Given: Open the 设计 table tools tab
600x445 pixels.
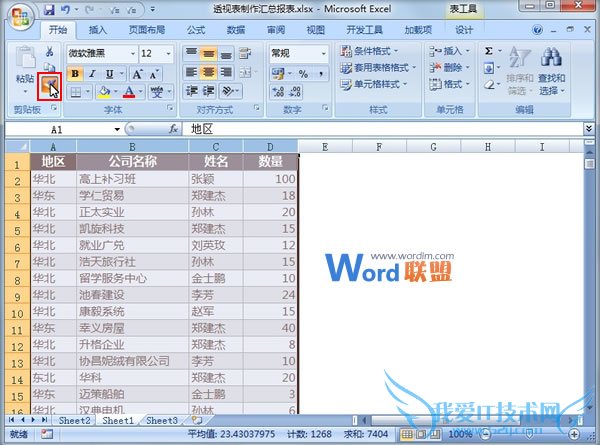Looking at the screenshot, I should point(464,30).
